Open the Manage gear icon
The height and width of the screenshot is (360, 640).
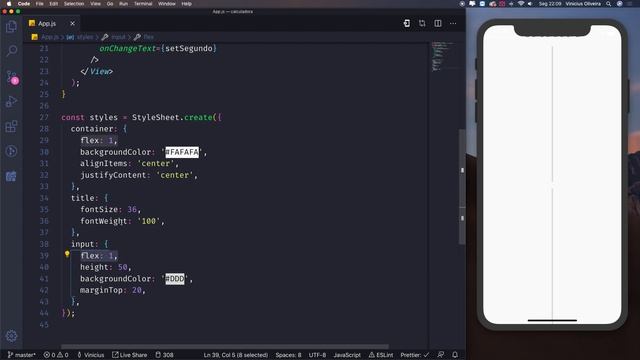(x=11, y=336)
